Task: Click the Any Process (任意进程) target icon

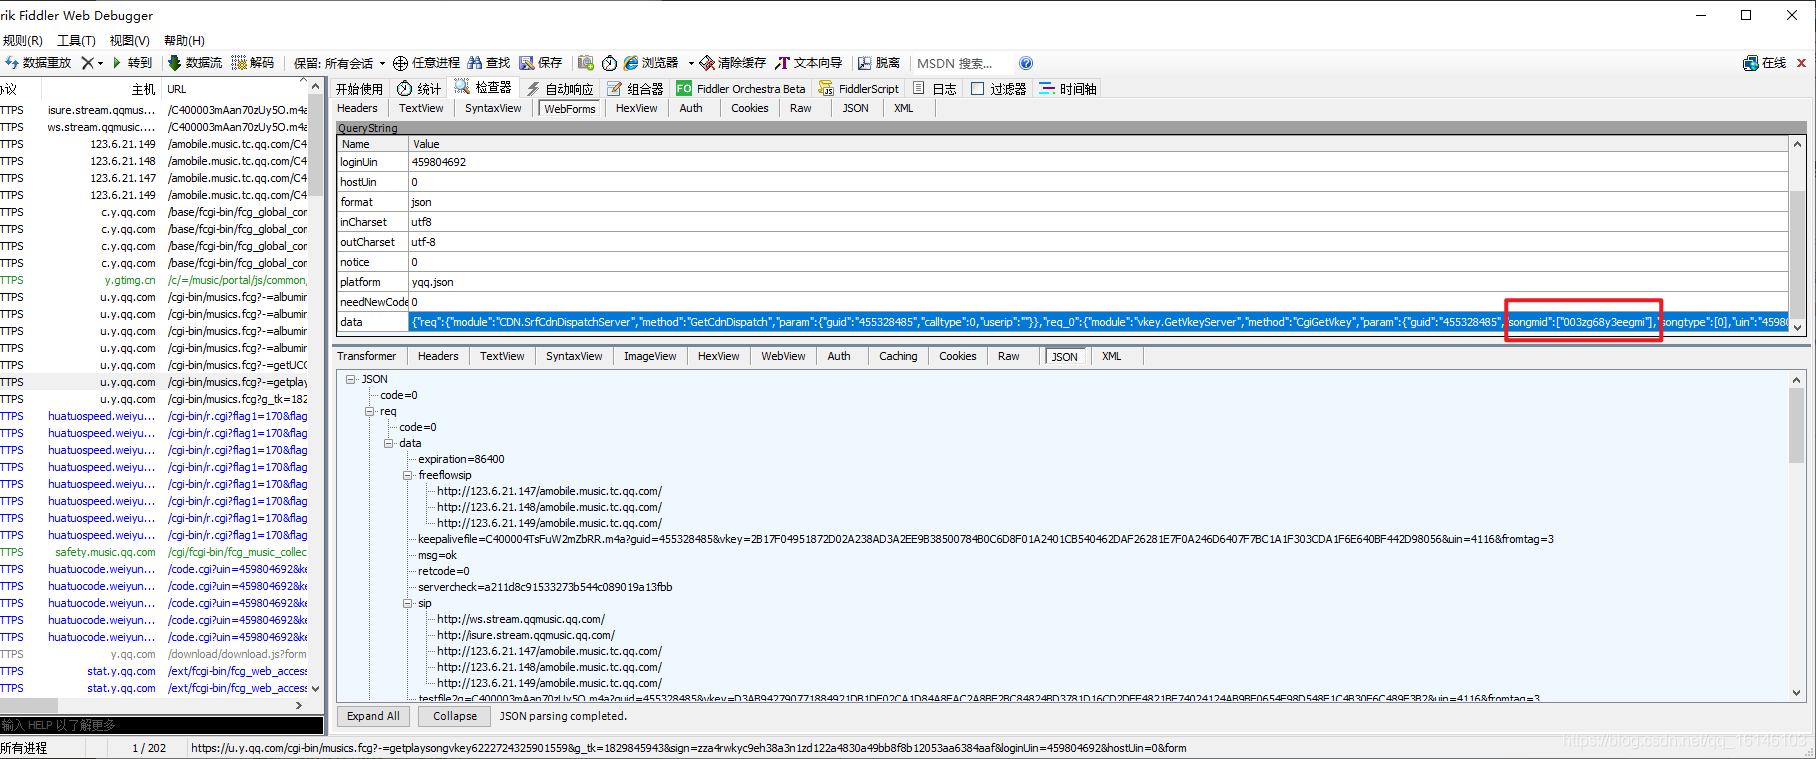Action: (400, 63)
